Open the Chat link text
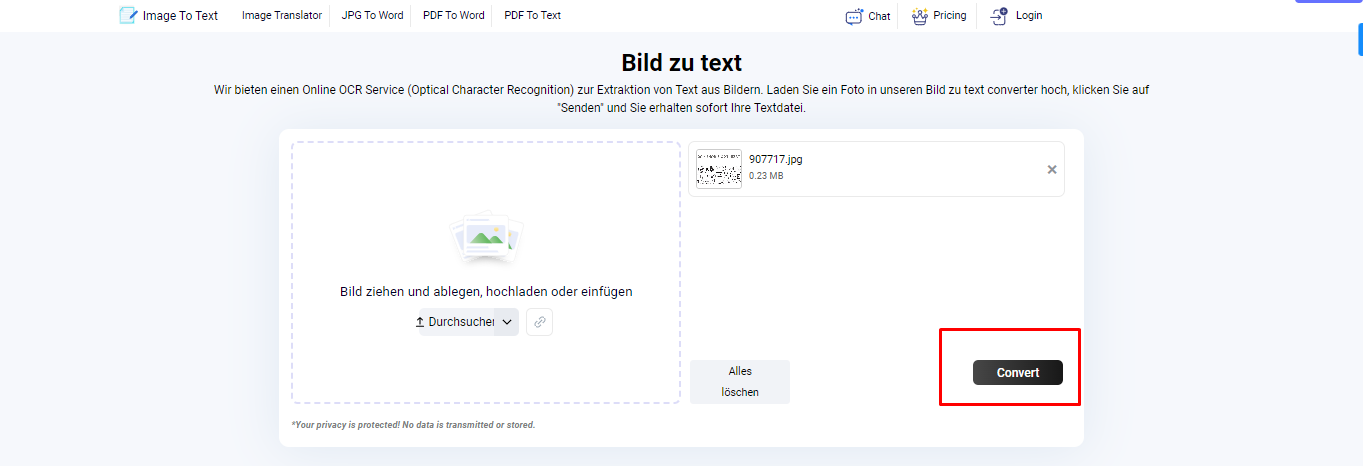Viewport: 1363px width, 466px height. (879, 16)
